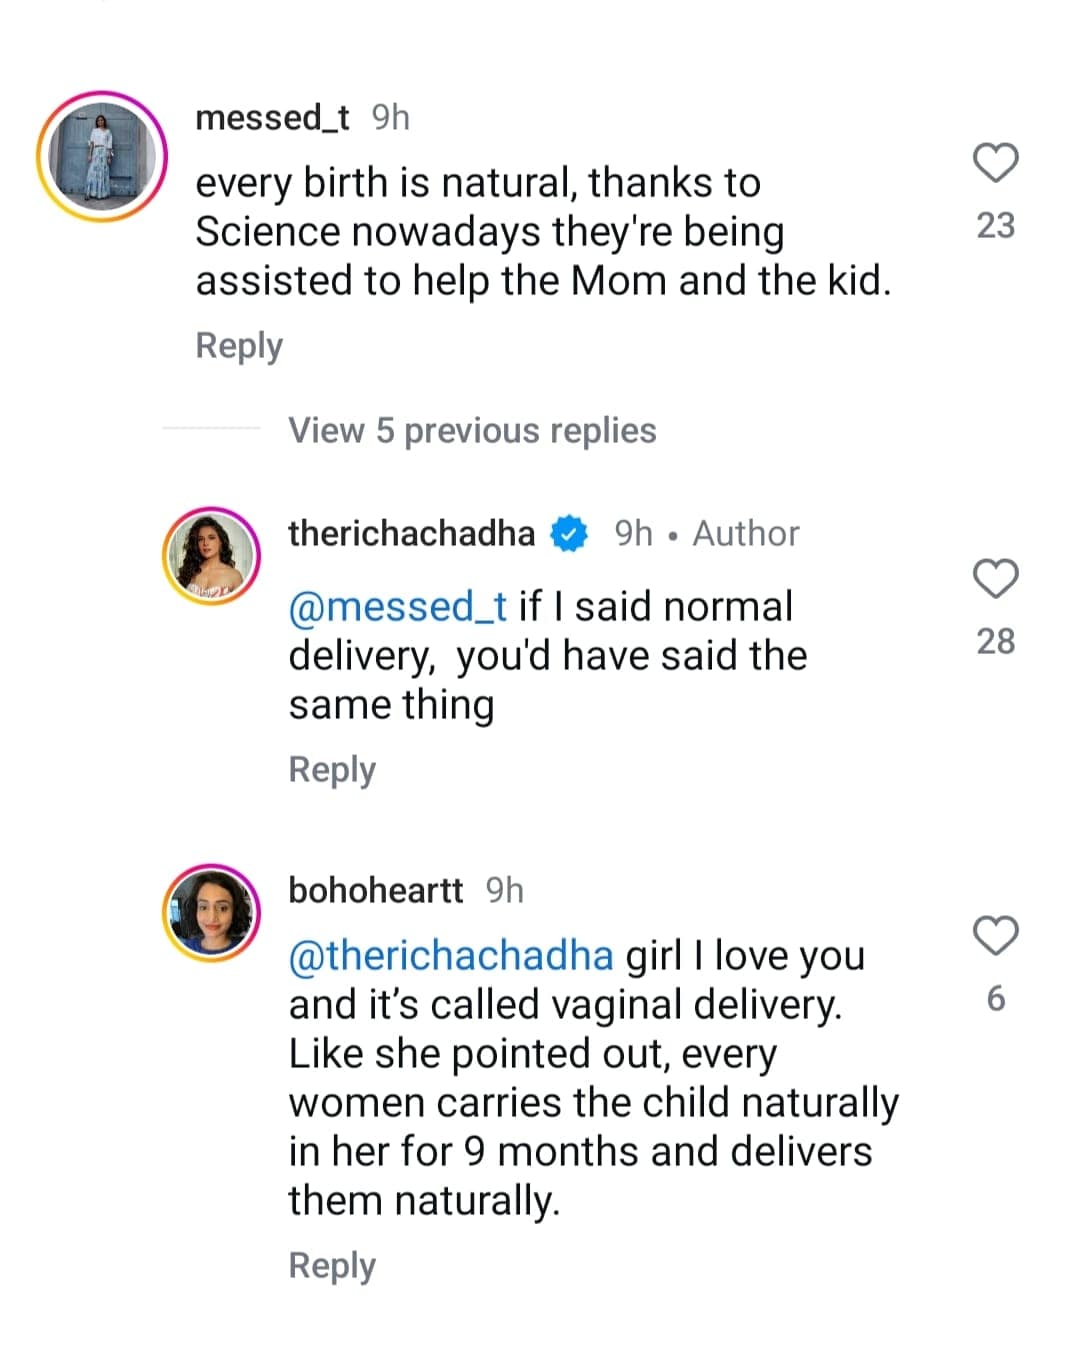Image resolution: width=1080 pixels, height=1365 pixels.
Task: Reply to therichachadha's comment
Action: (332, 769)
